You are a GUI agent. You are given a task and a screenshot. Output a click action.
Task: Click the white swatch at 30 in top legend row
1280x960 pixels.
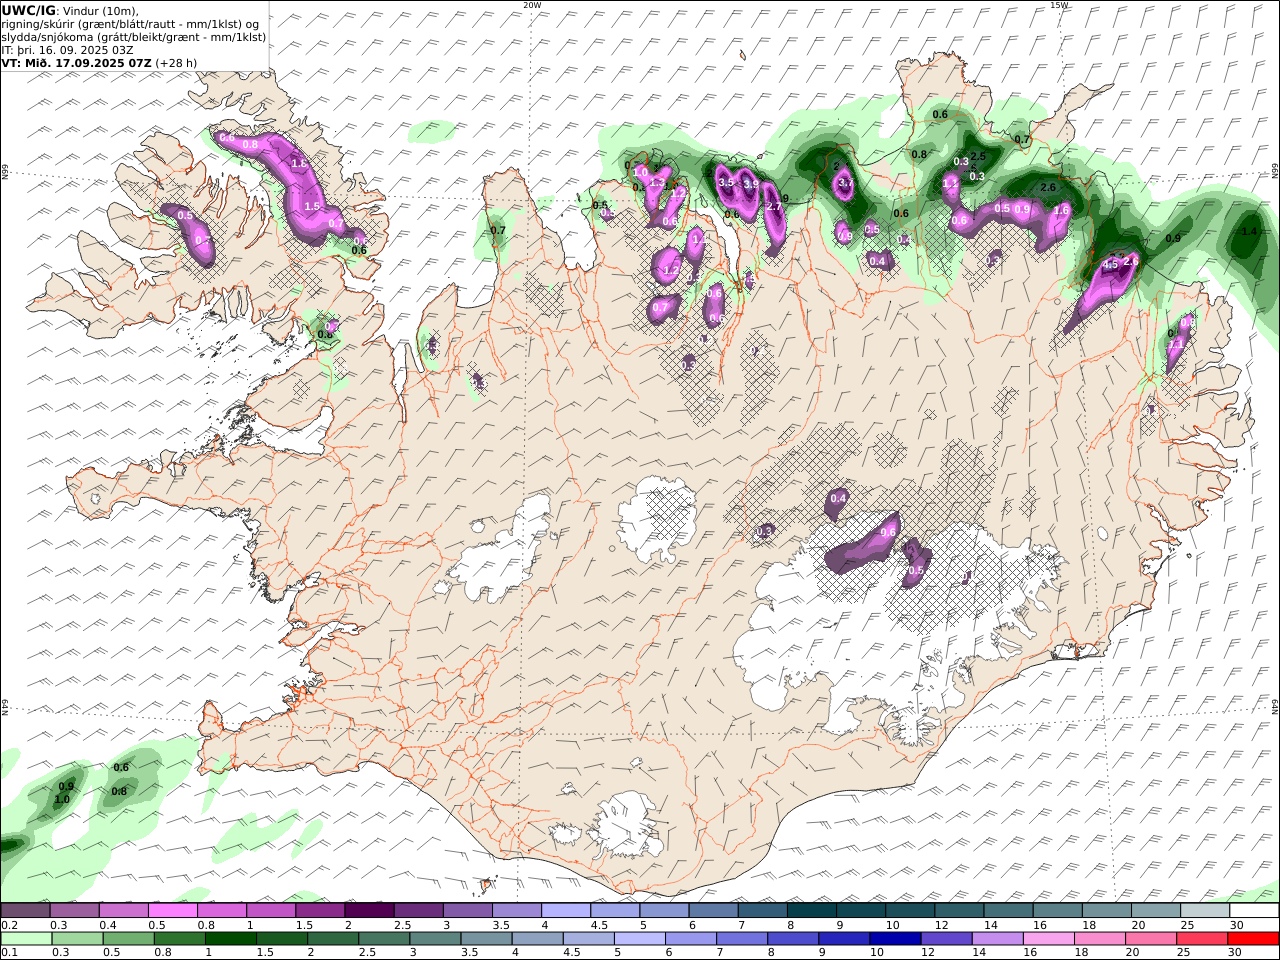(1254, 911)
